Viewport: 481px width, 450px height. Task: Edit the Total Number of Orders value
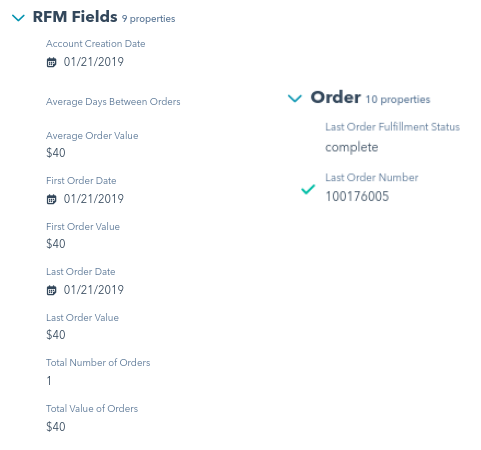pos(49,381)
